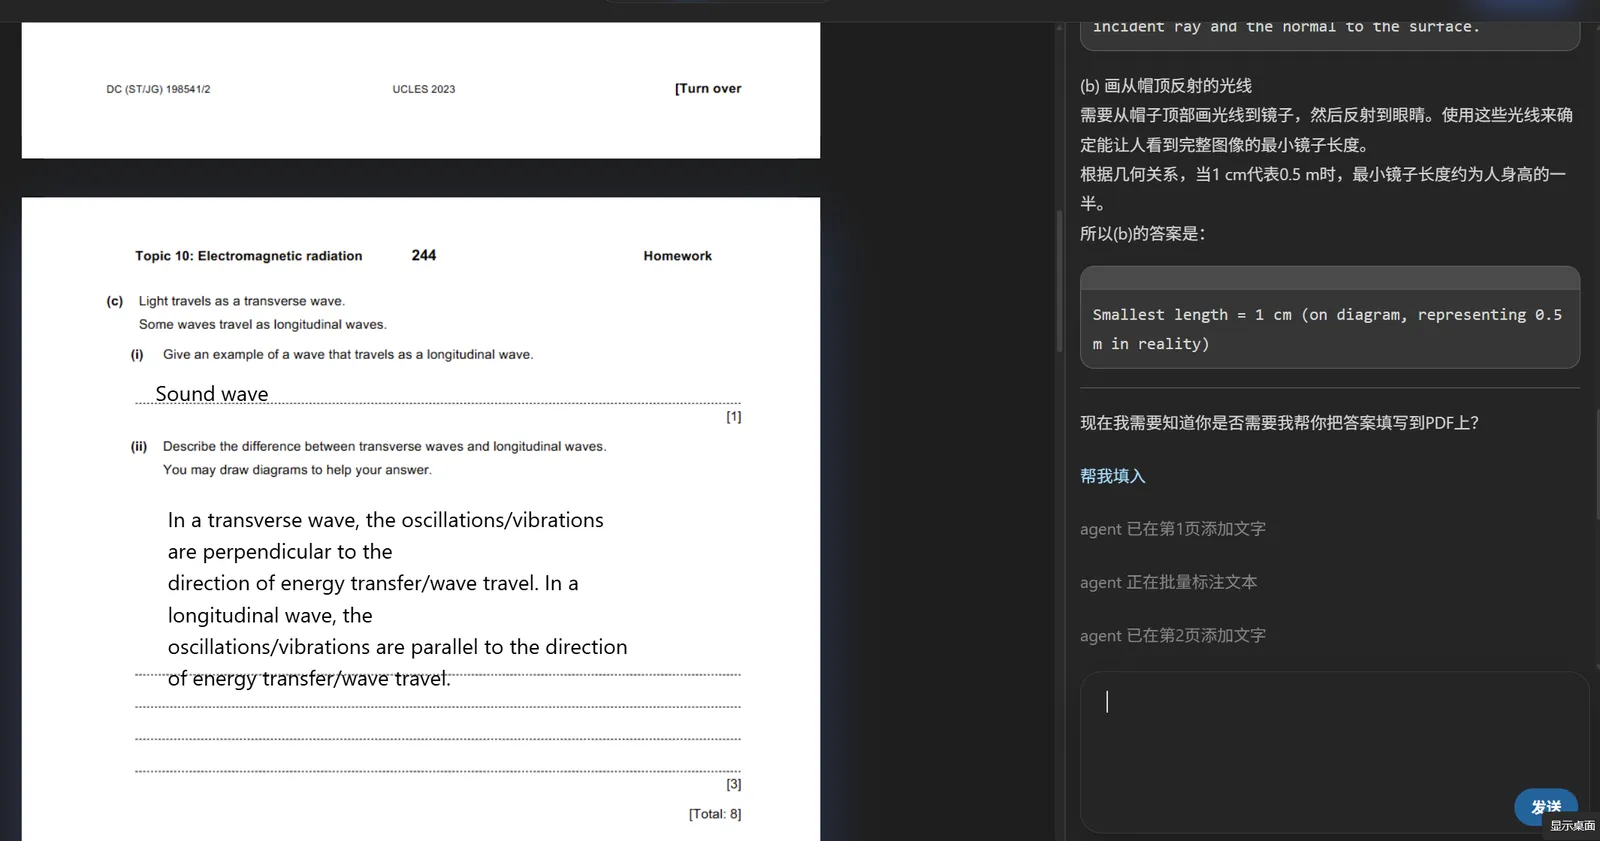Click the '[Total: 8]' marks label
This screenshot has width=1600, height=841.
[x=715, y=814]
